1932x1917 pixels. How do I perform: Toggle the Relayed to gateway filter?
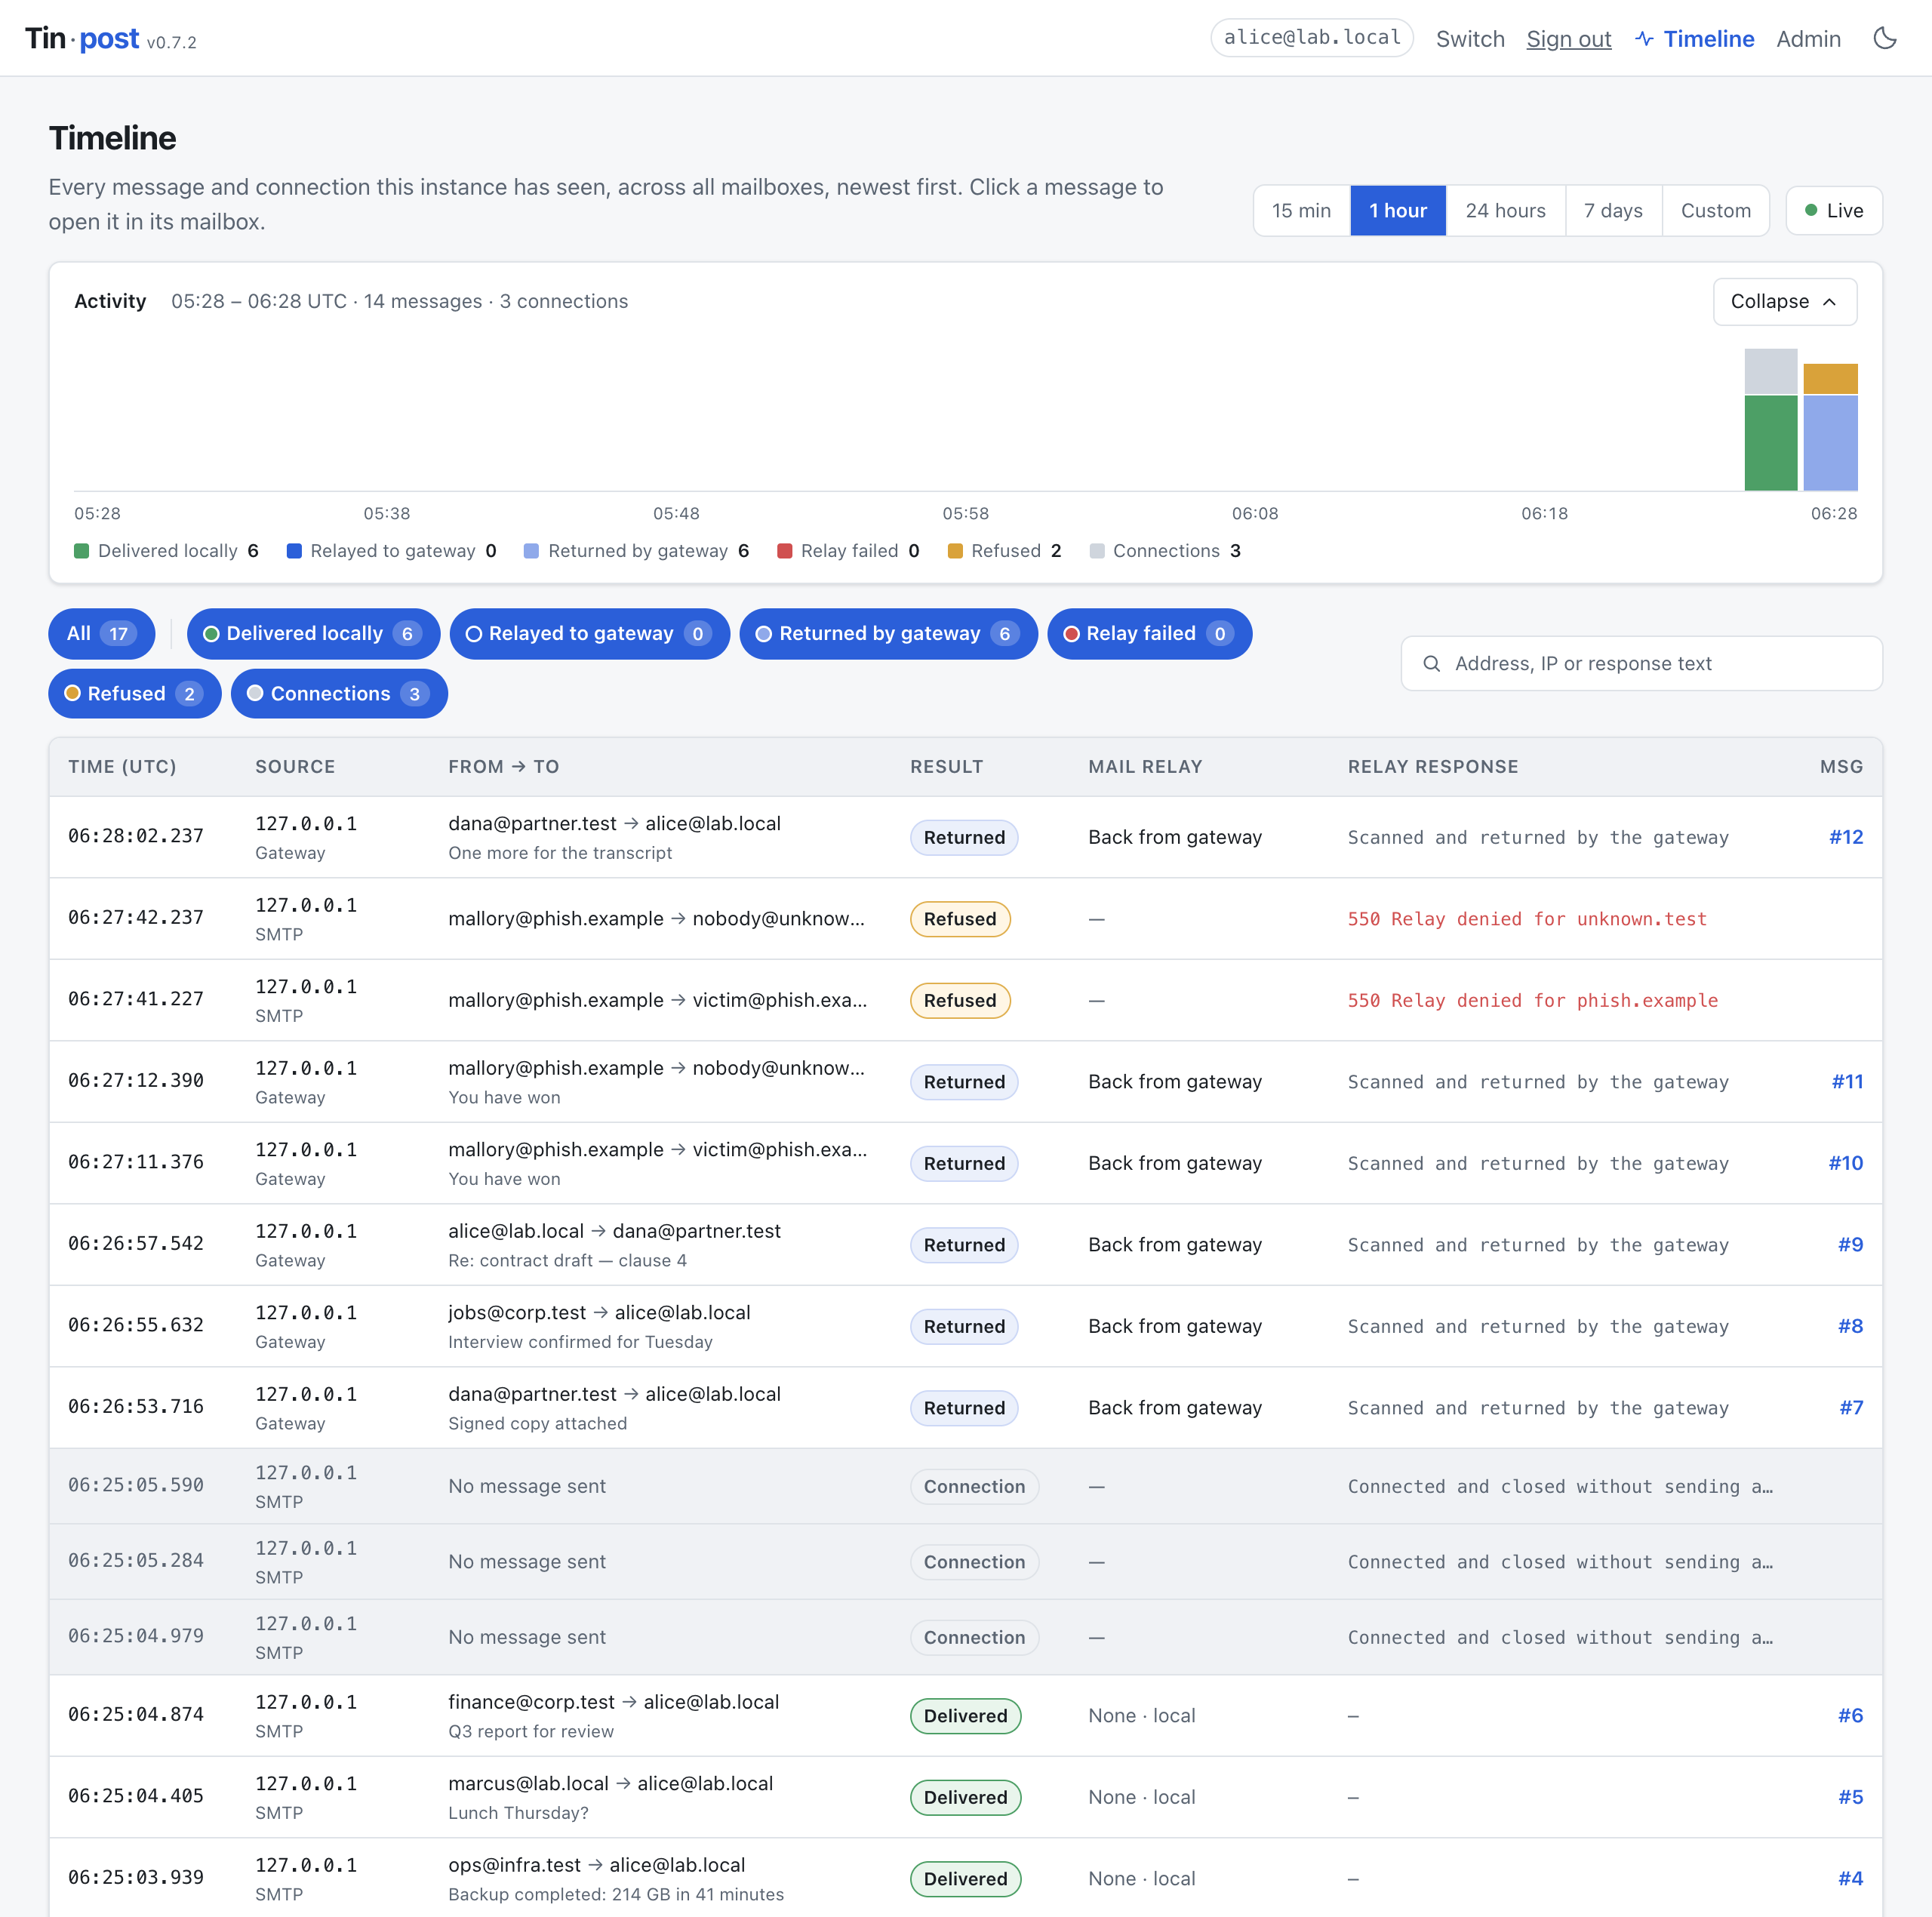click(x=589, y=634)
